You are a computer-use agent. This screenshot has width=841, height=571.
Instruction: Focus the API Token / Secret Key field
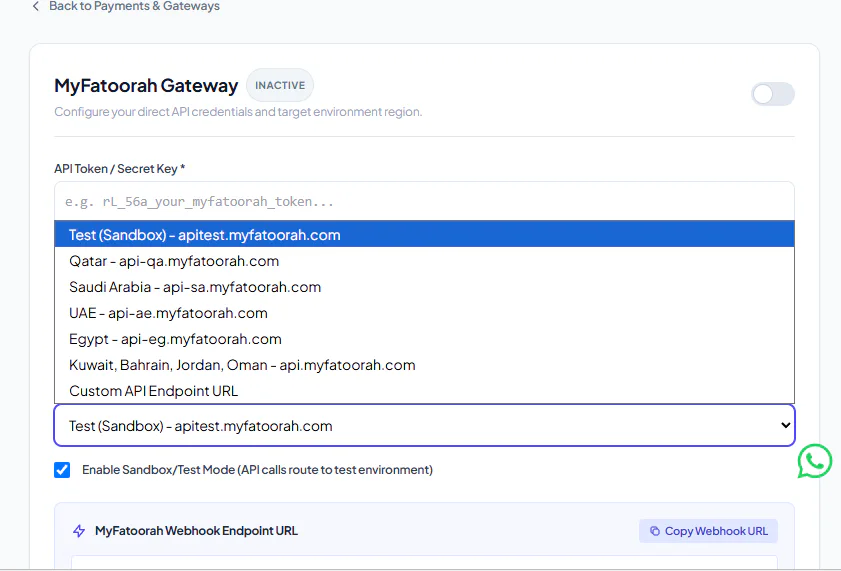424,201
